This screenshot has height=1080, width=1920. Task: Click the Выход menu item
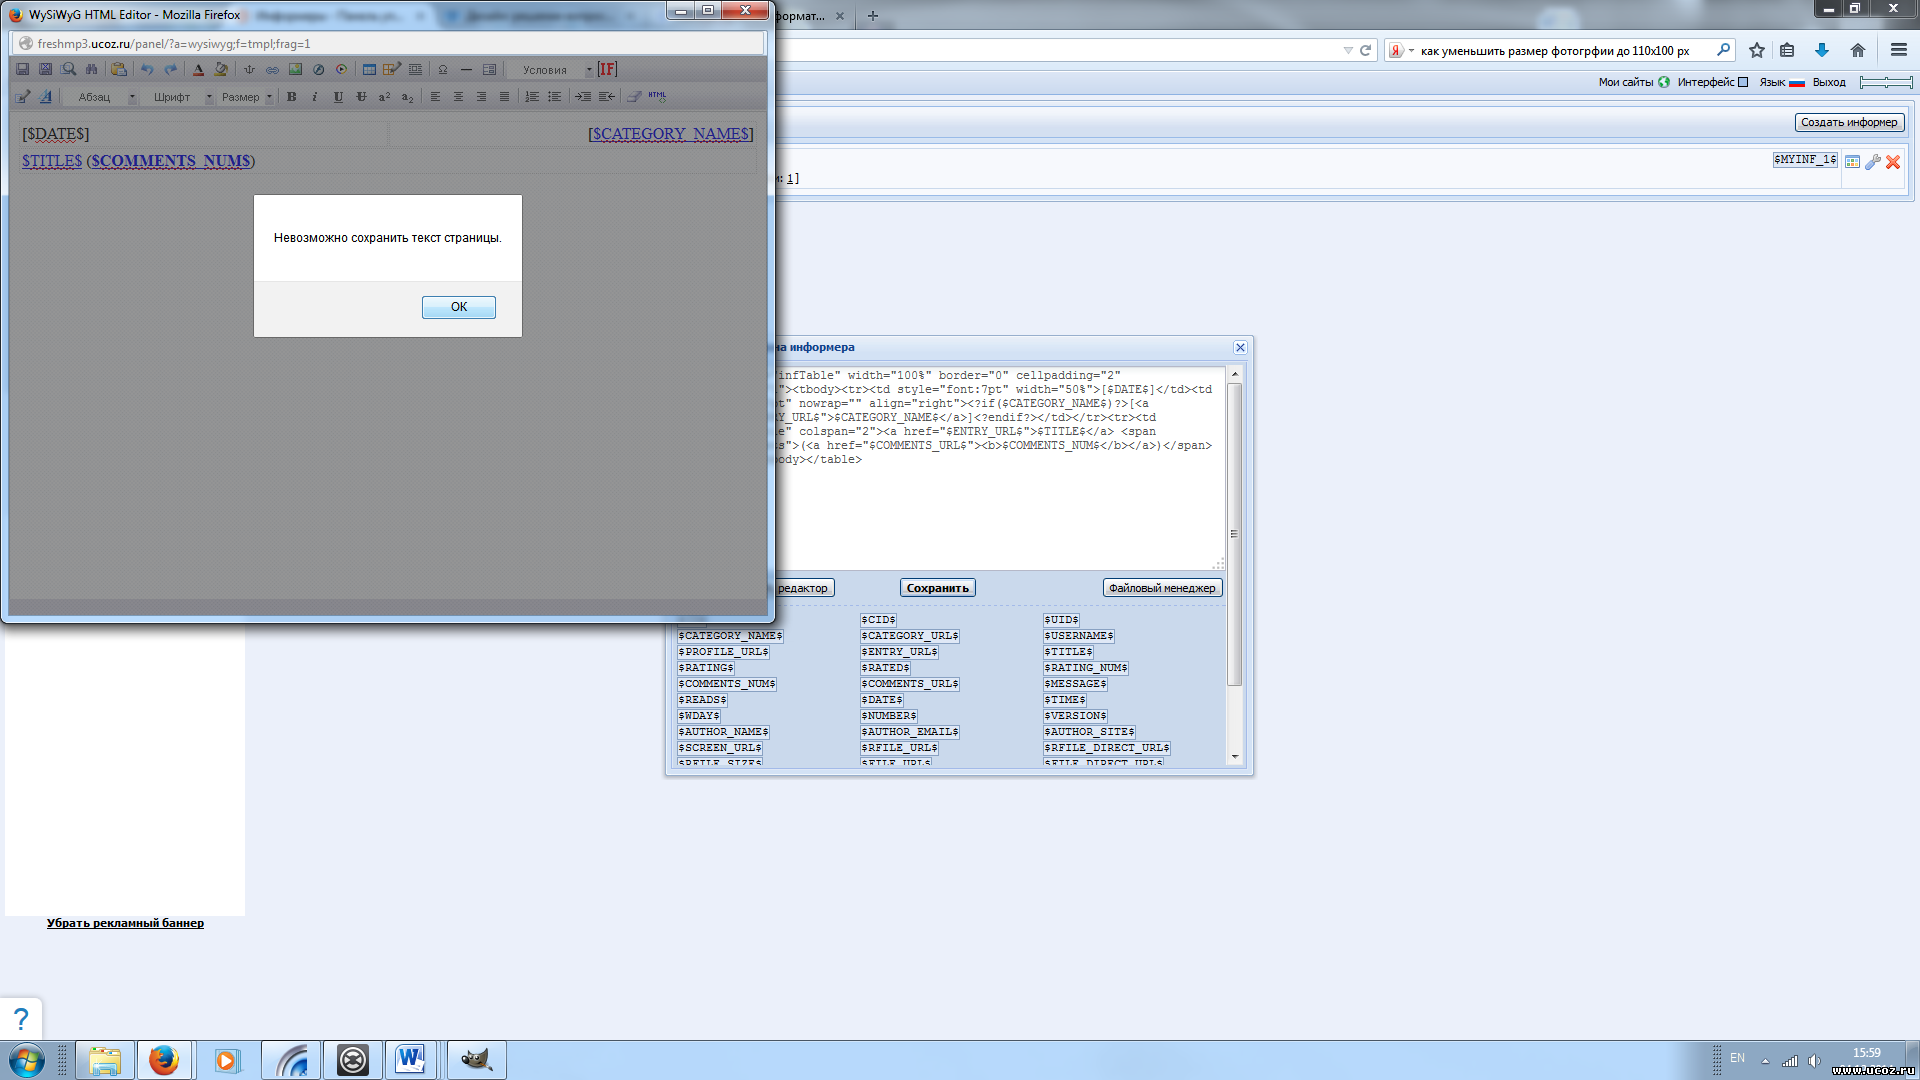[x=1829, y=82]
